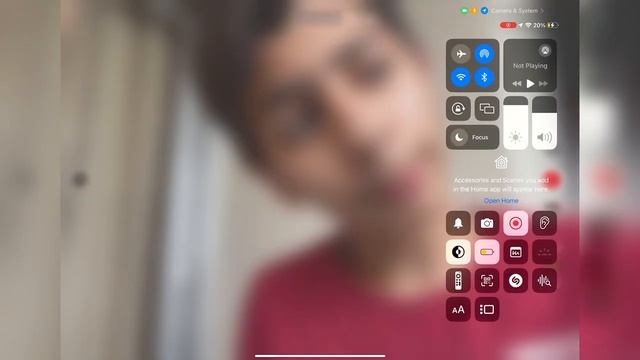Toggle Silent Mode with the bell
Viewport: 640px width, 360px height.
(458, 223)
